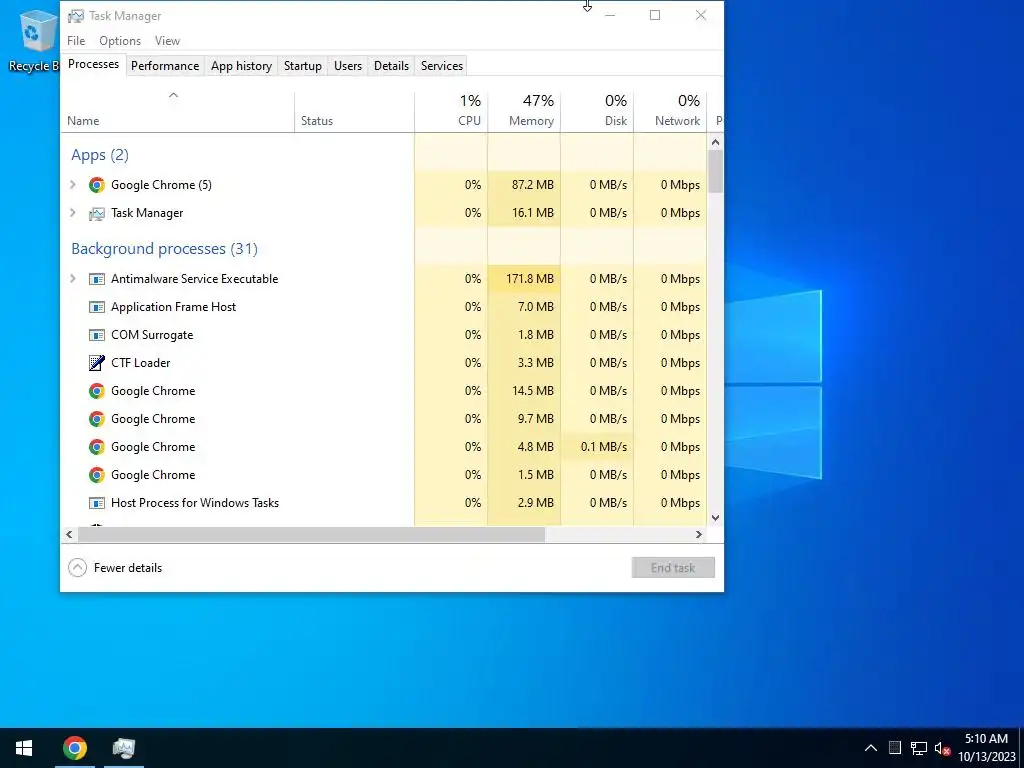Screen dimensions: 1024x768
Task: Open the File menu
Action: click(x=76, y=40)
